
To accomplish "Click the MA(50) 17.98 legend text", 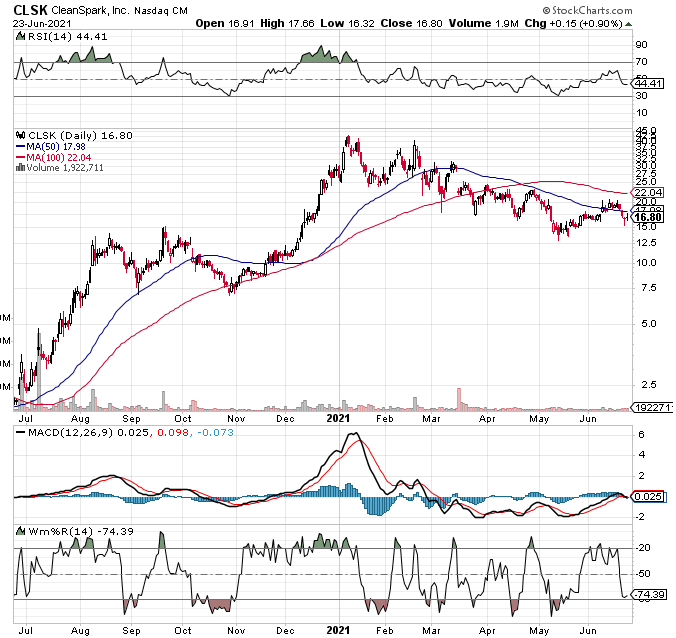I will pyautogui.click(x=56, y=147).
